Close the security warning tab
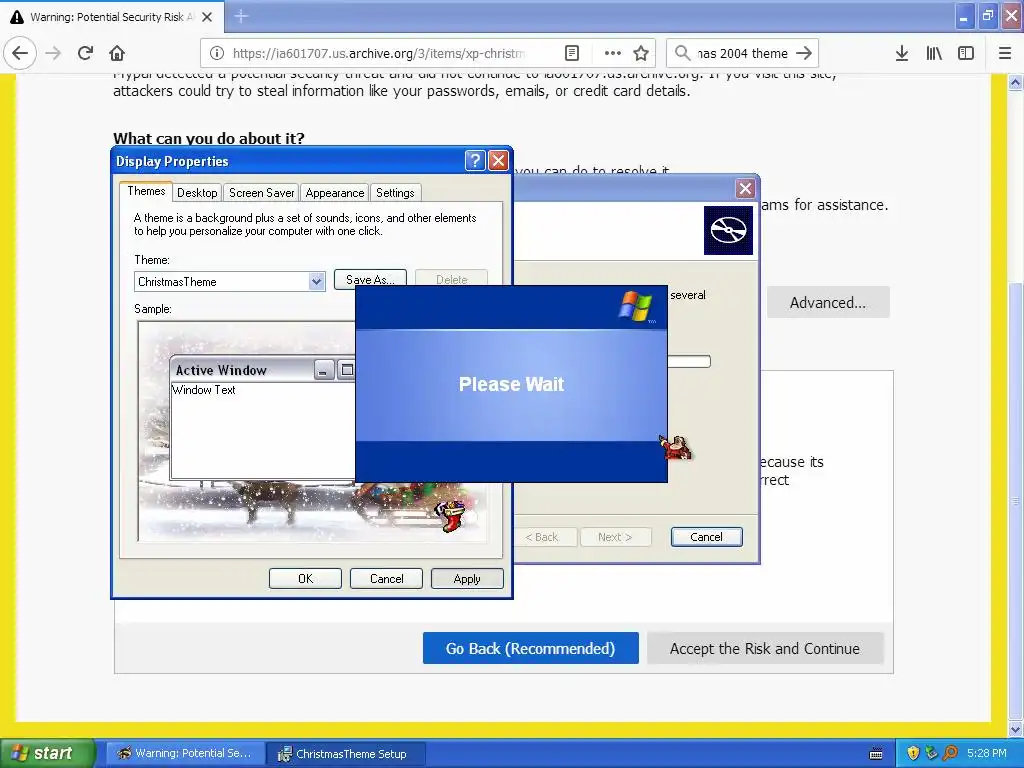The height and width of the screenshot is (768, 1024). (207, 17)
